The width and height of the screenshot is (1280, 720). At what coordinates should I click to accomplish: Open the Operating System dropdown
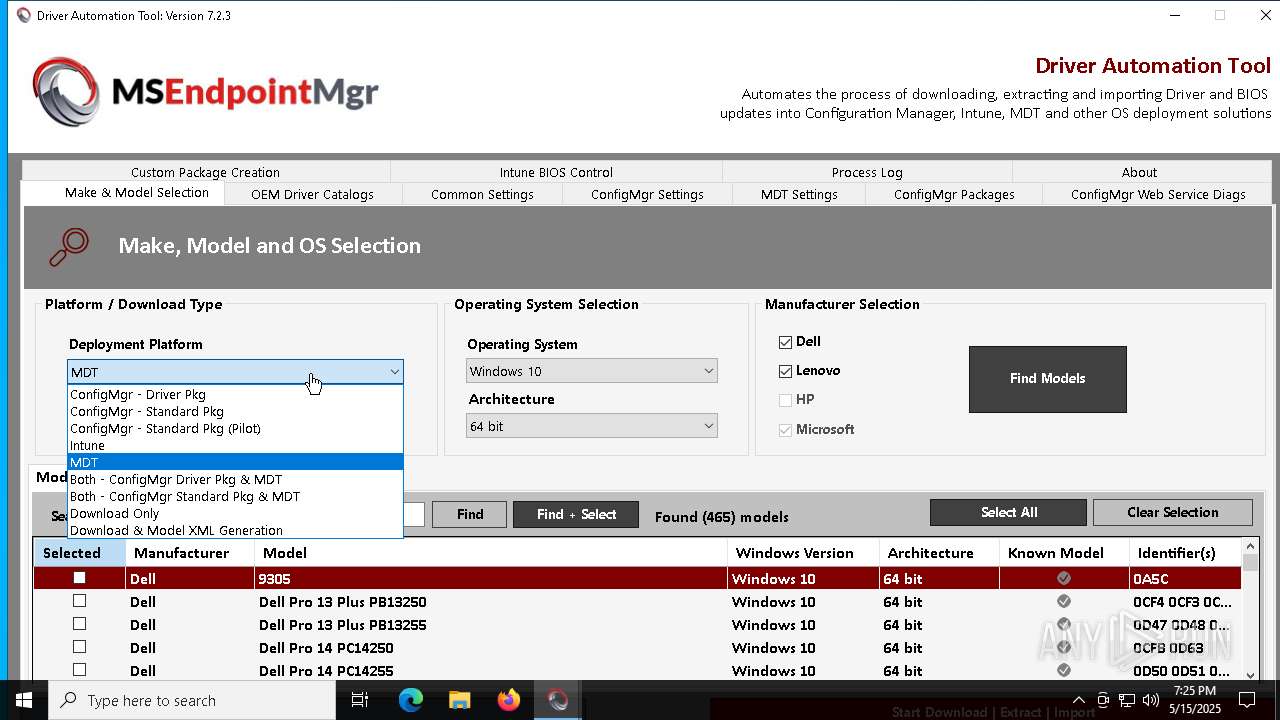point(592,371)
